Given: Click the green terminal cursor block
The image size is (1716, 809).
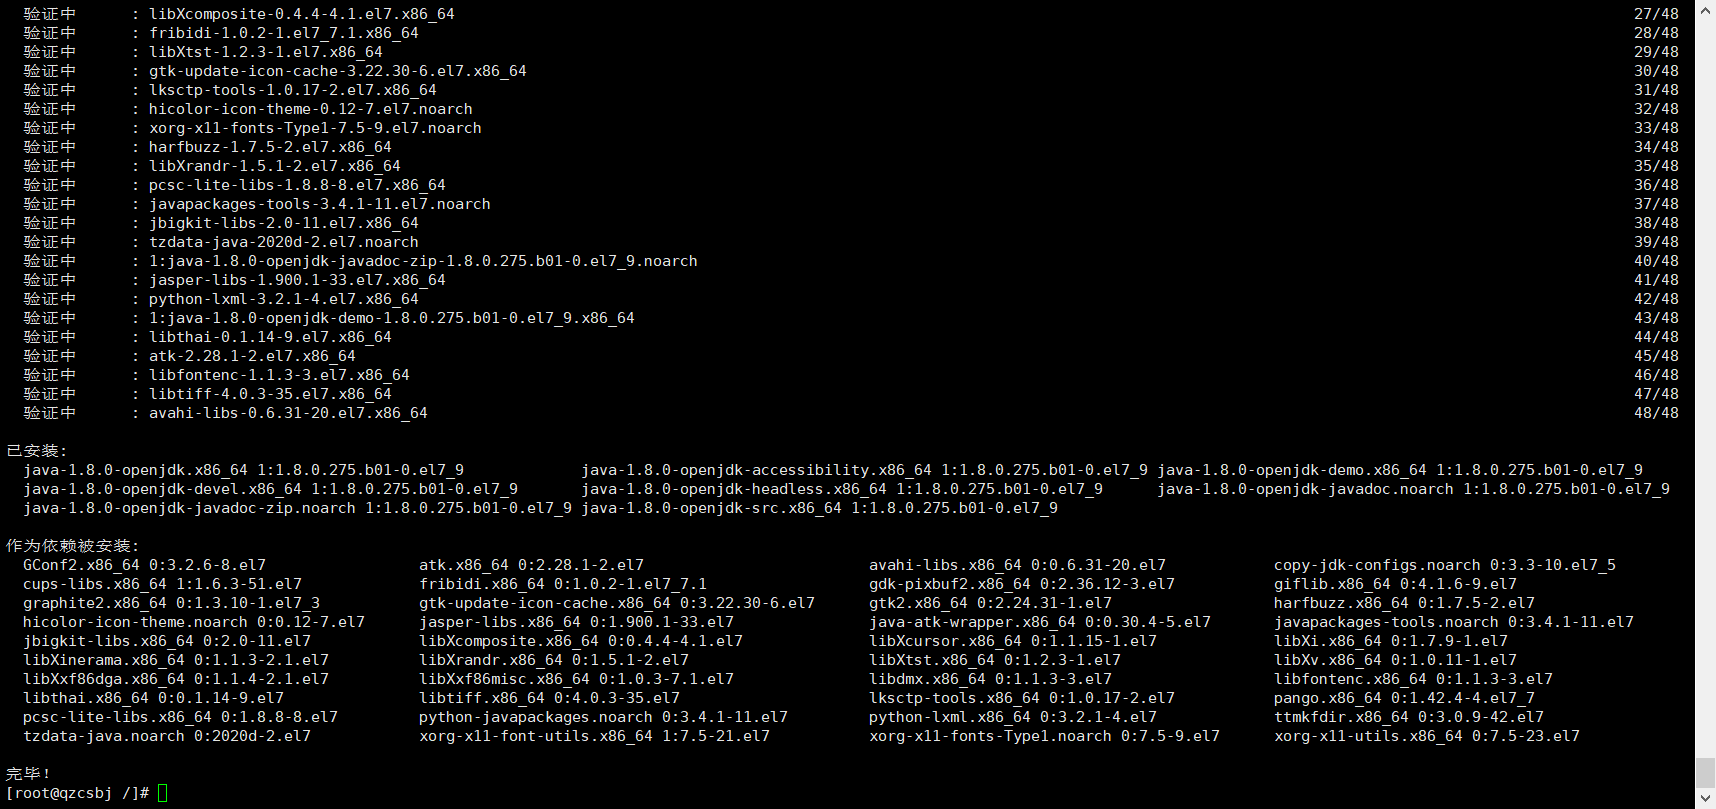Looking at the screenshot, I should click(163, 793).
